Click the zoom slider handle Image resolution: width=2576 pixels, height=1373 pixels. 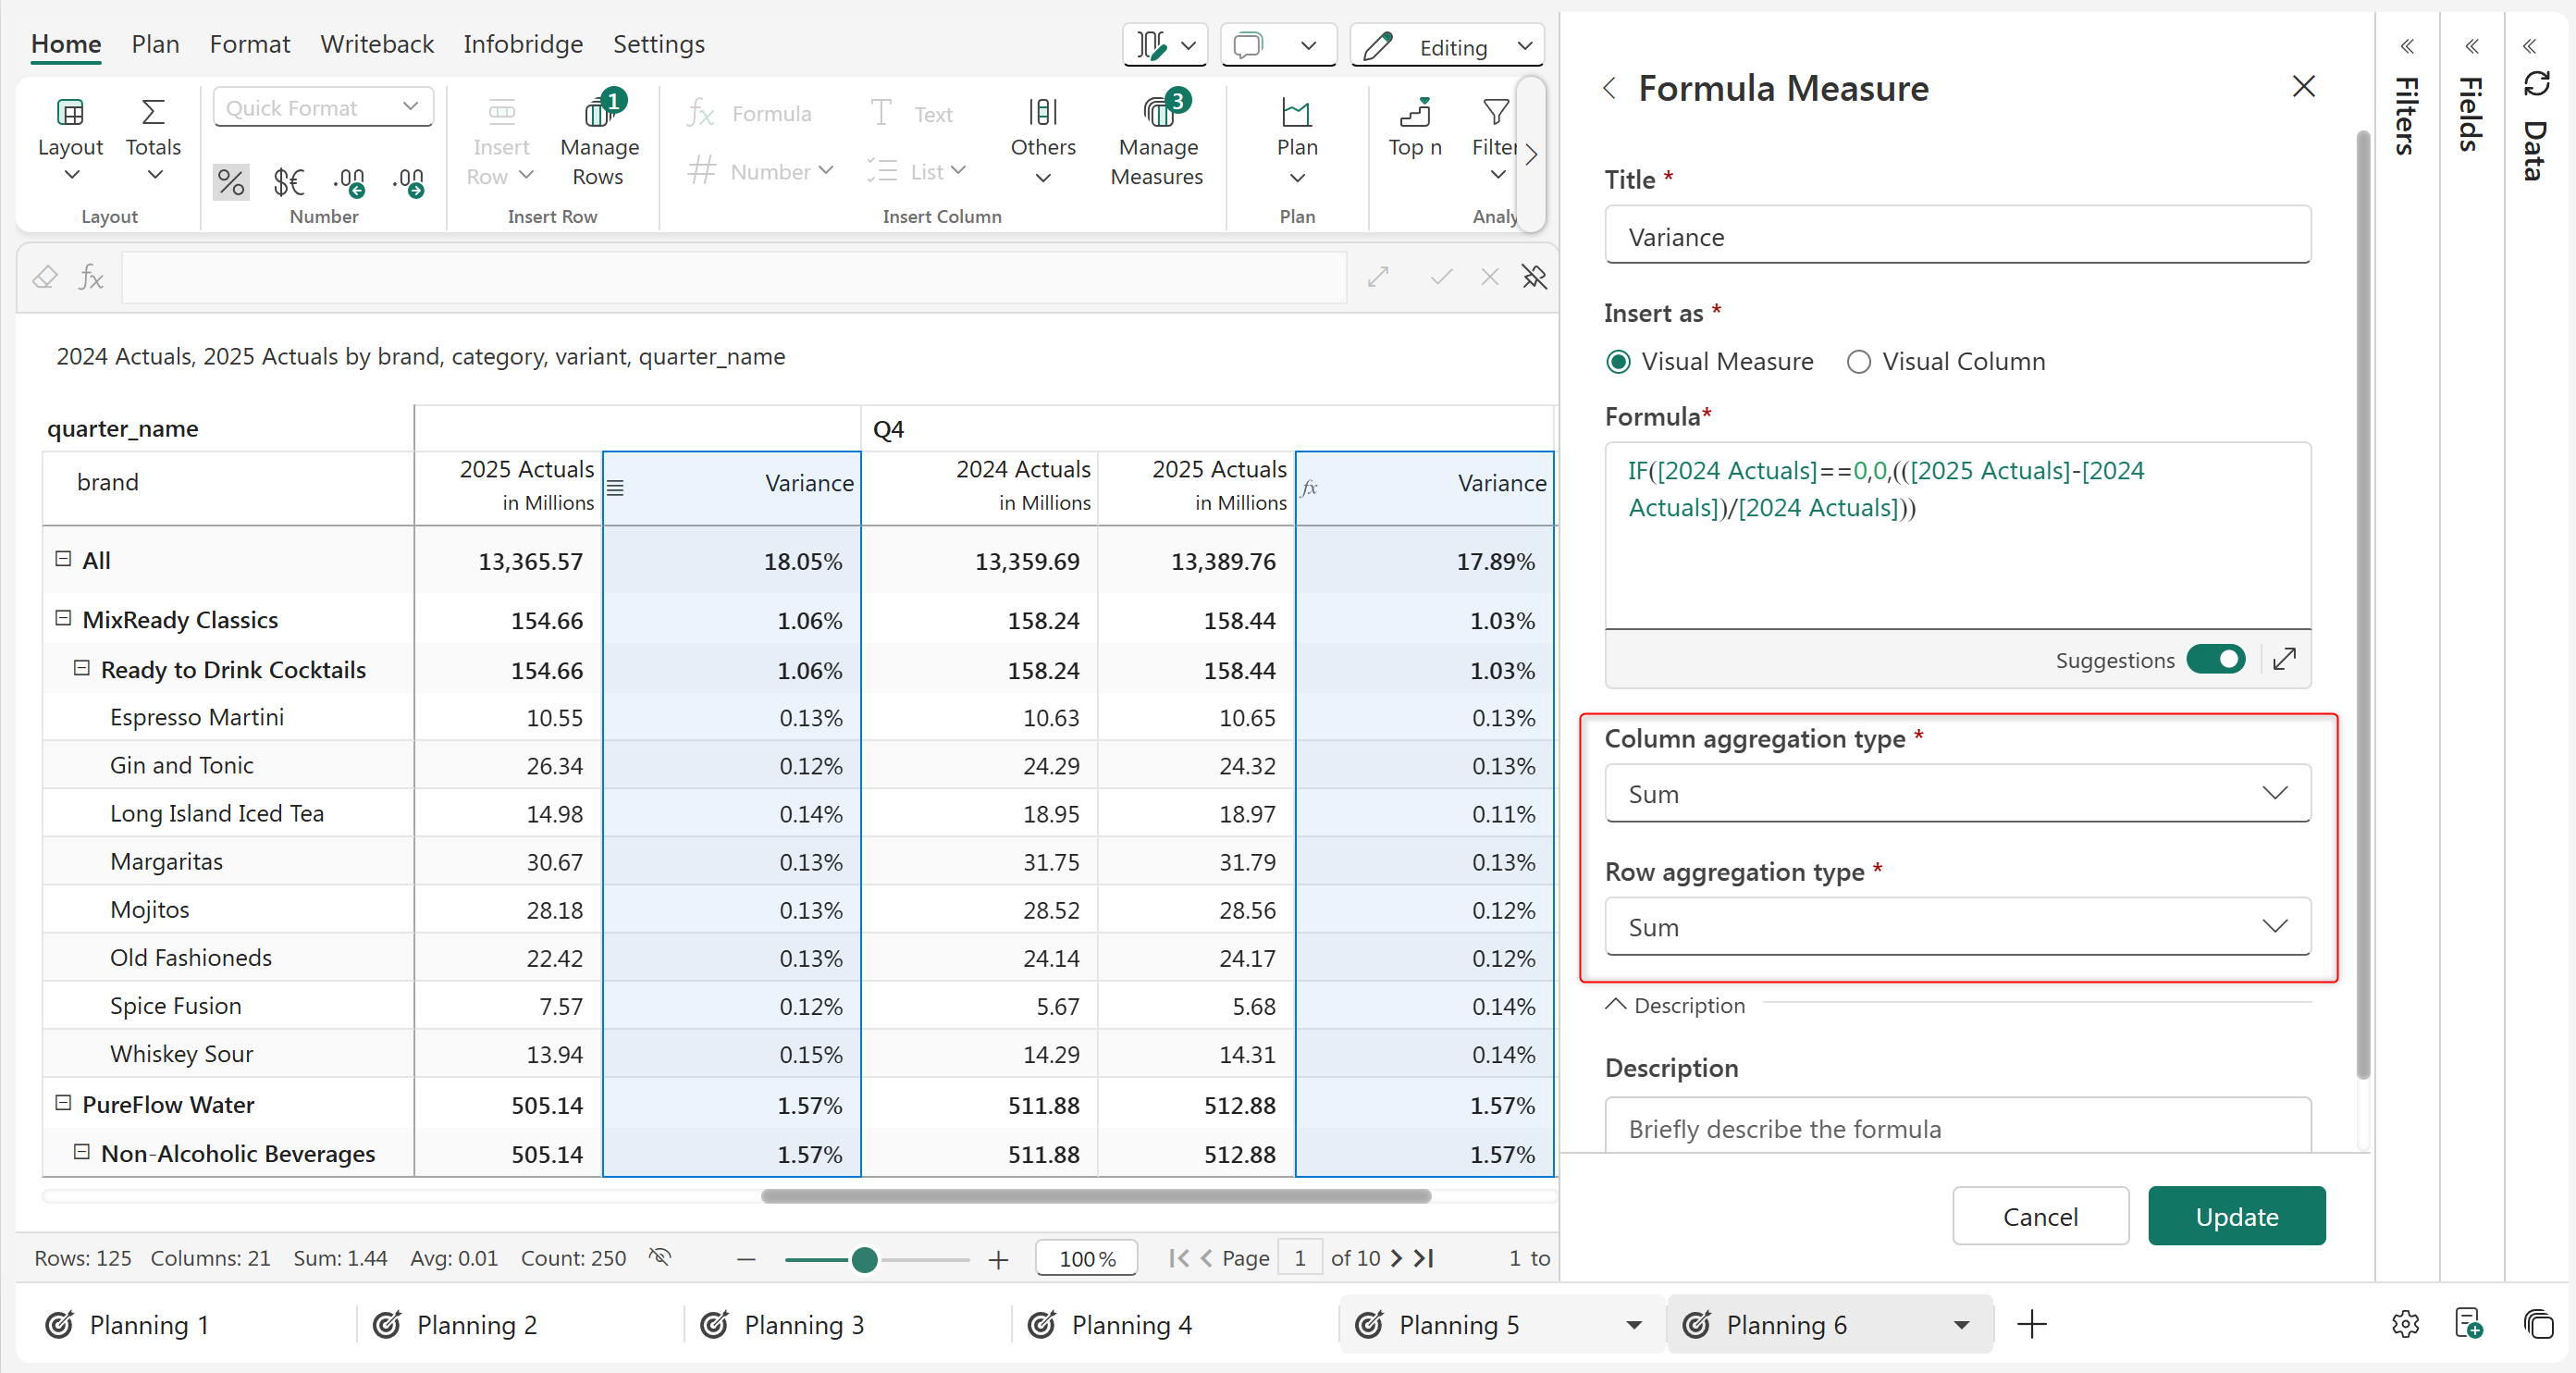865,1259
